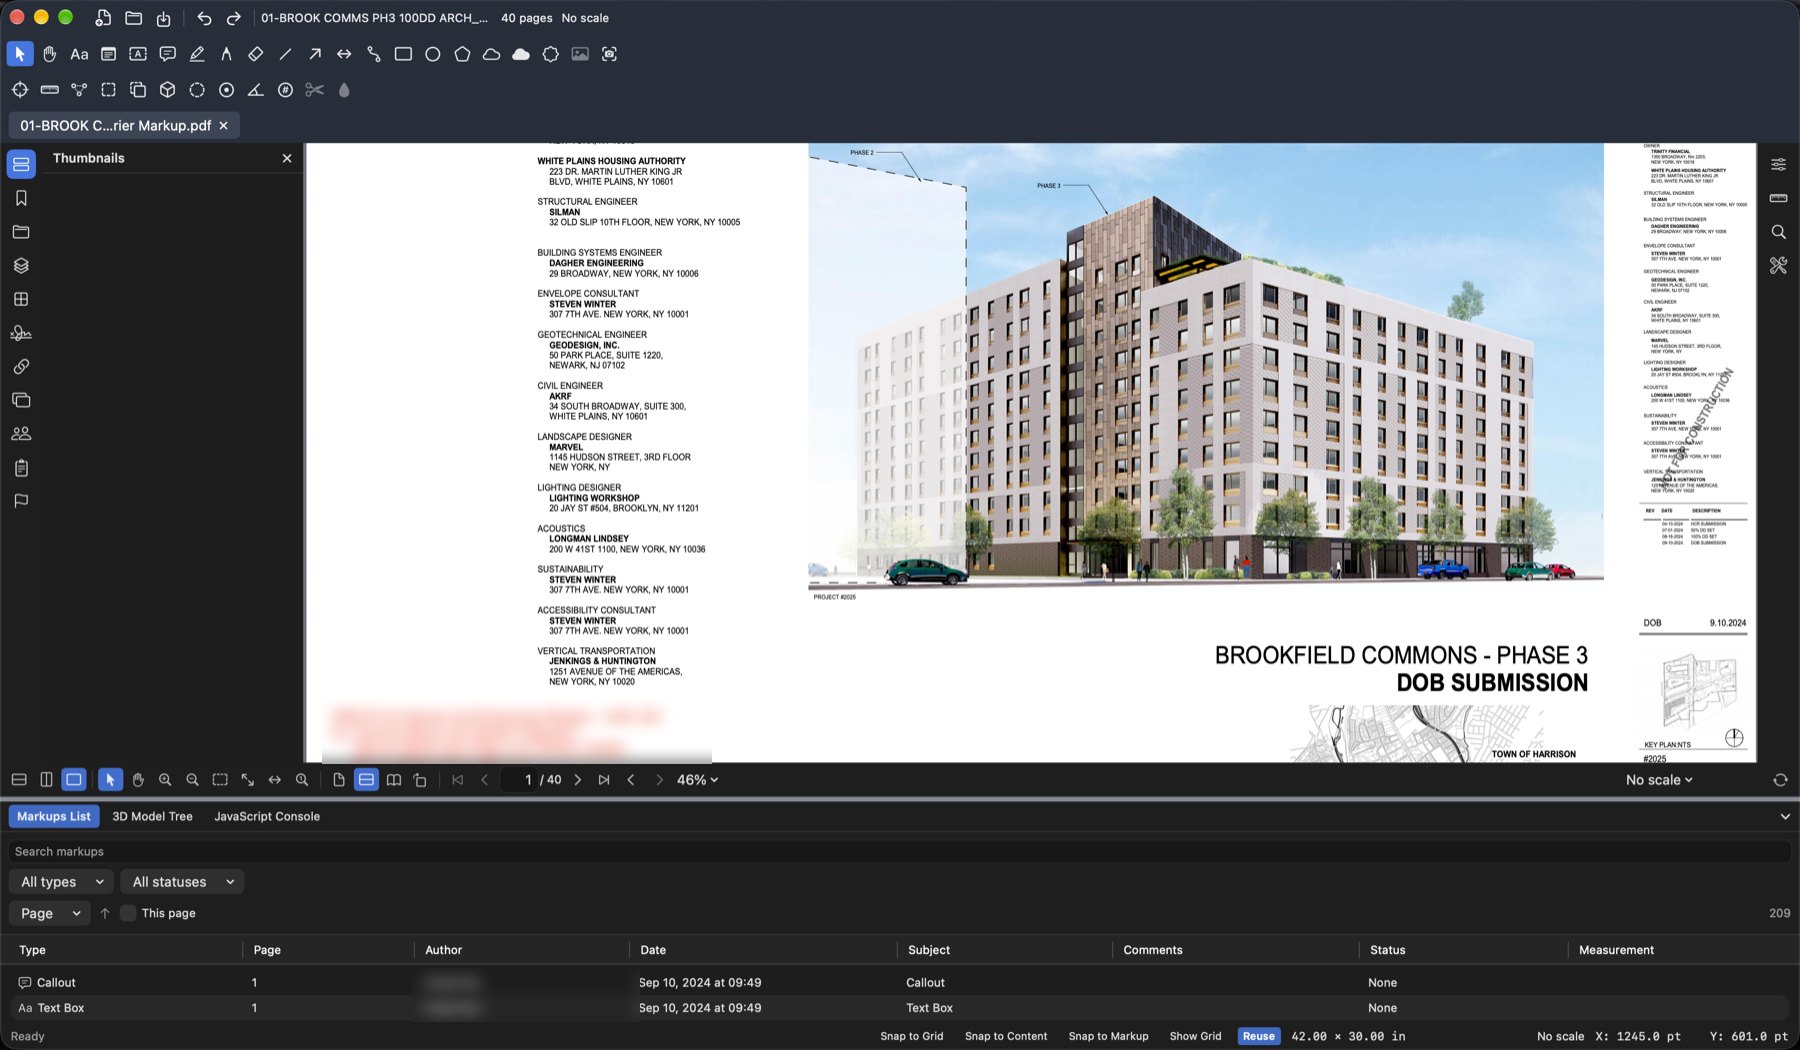Viewport: 1800px width, 1050px height.
Task: Toggle Show Grid
Action: (x=1195, y=1036)
